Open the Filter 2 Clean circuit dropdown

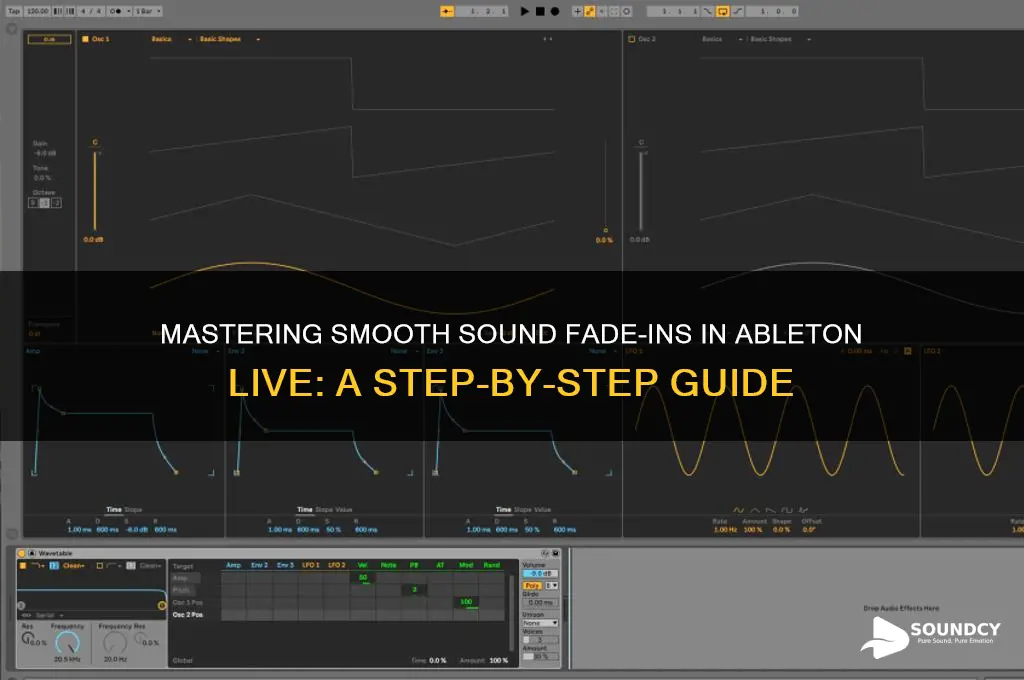pyautogui.click(x=150, y=566)
